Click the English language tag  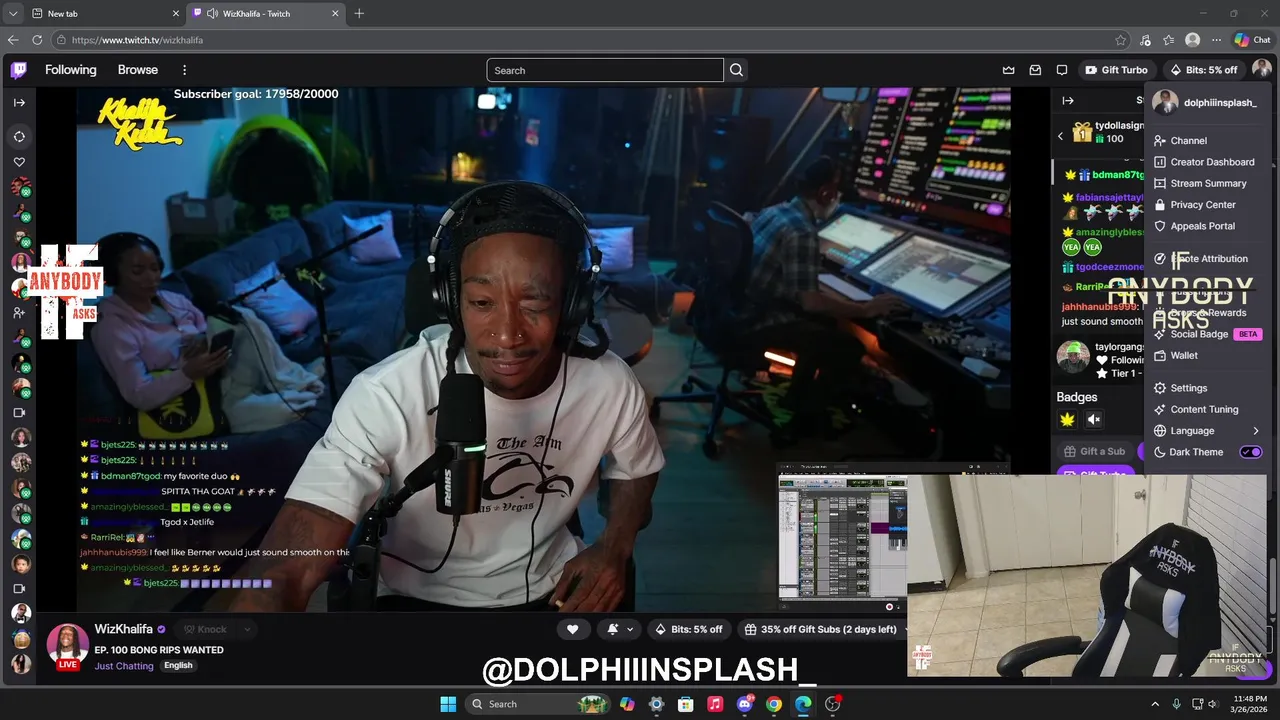[178, 666]
